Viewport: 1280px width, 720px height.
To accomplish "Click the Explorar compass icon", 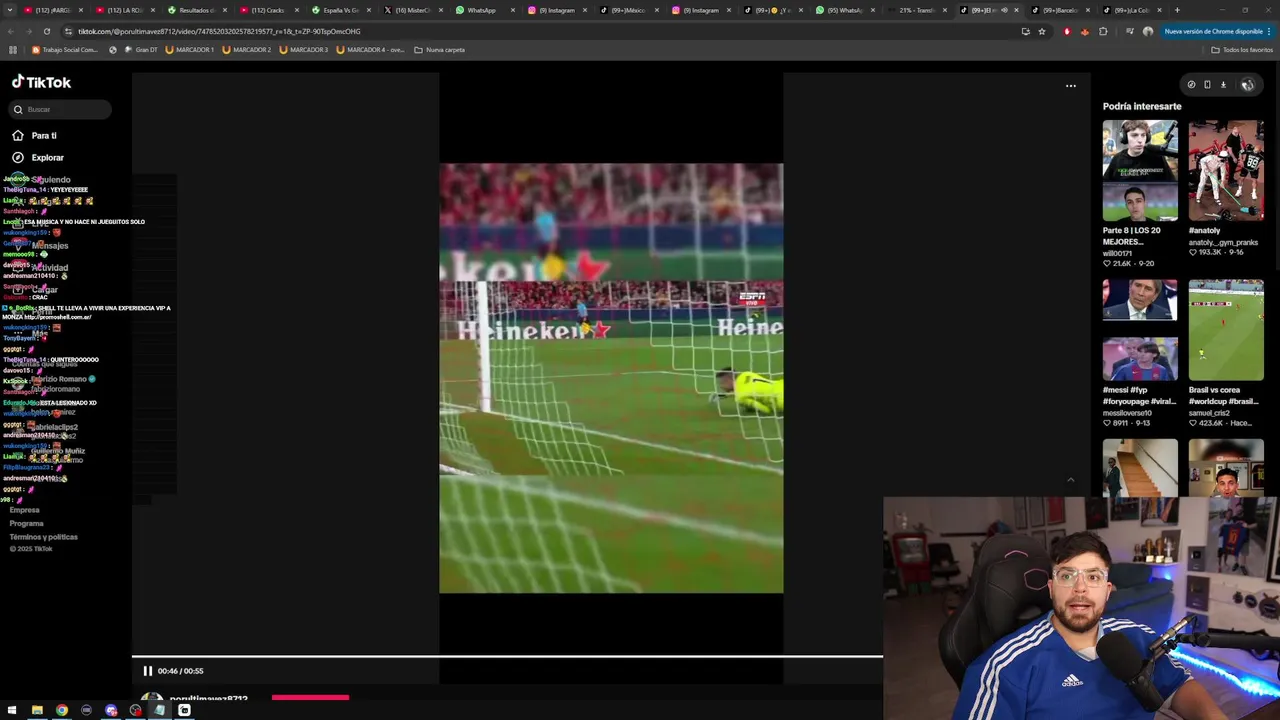I will 18,157.
